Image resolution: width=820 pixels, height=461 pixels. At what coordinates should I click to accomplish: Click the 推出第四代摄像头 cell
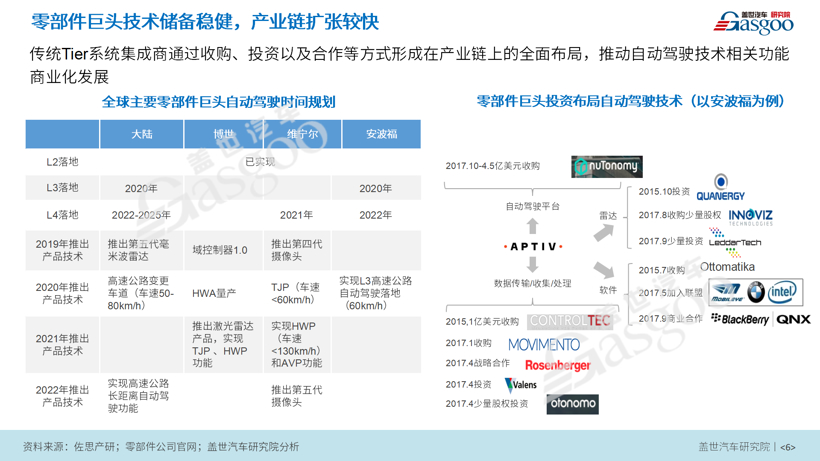click(297, 250)
